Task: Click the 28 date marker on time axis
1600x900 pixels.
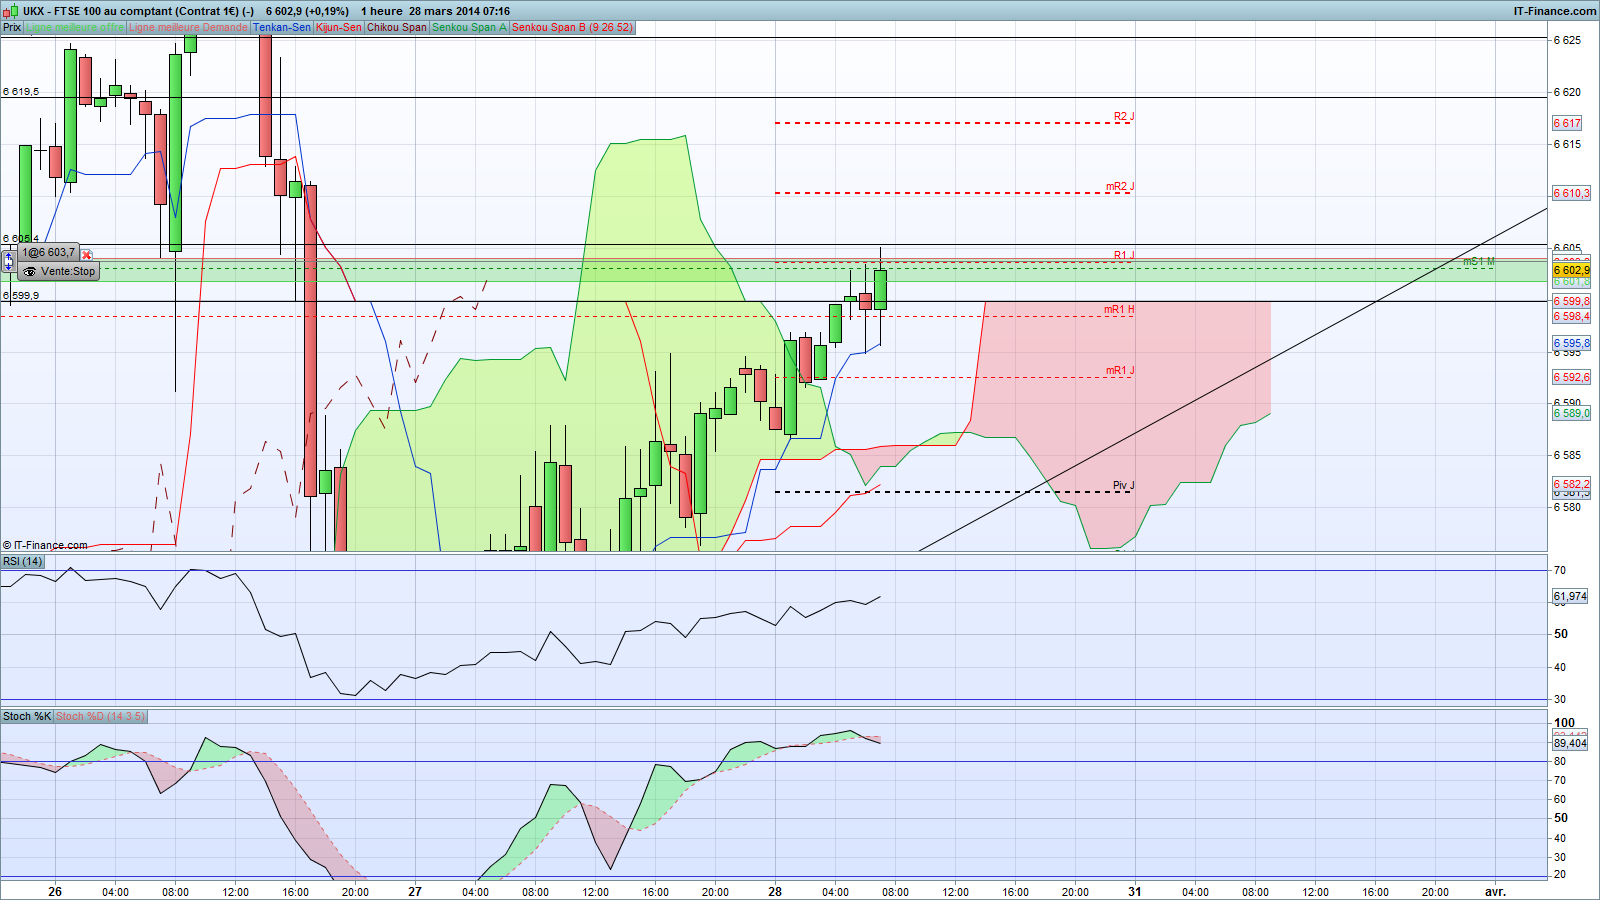Action: 775,891
